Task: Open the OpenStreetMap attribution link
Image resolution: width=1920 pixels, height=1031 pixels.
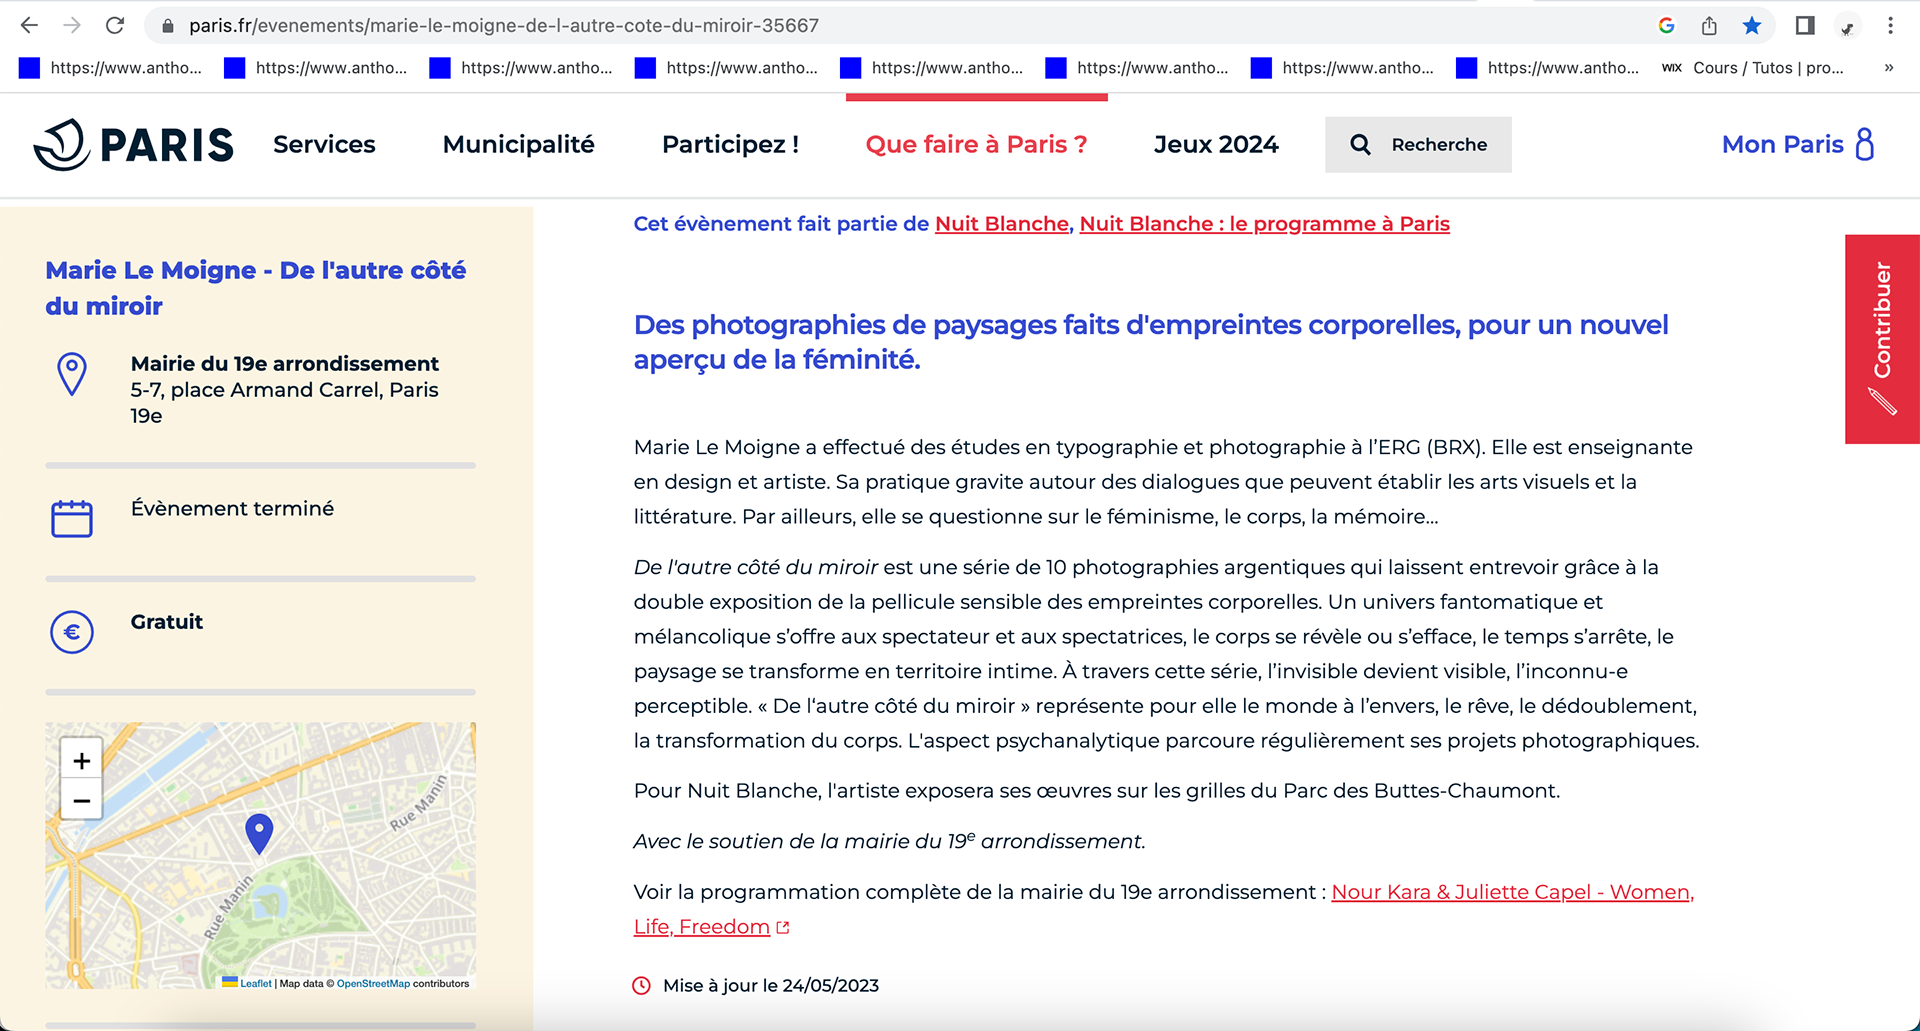Action: 373,983
